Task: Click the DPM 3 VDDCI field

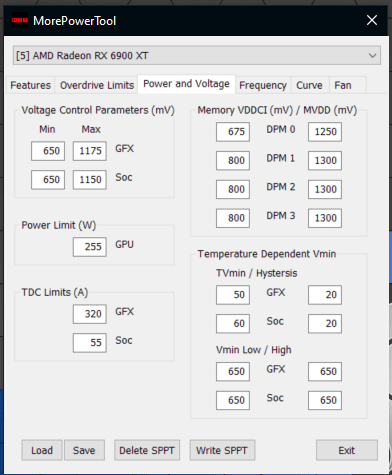Action: click(233, 218)
